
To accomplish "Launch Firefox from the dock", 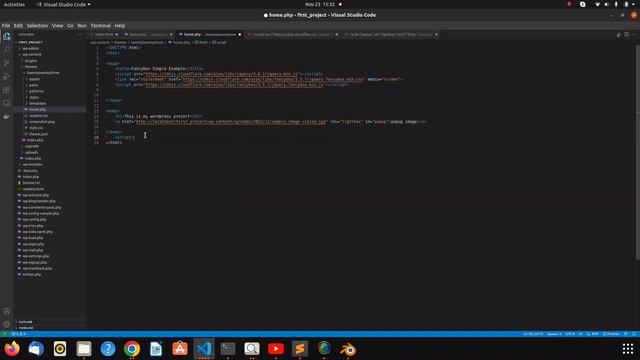I will (x=12, y=349).
